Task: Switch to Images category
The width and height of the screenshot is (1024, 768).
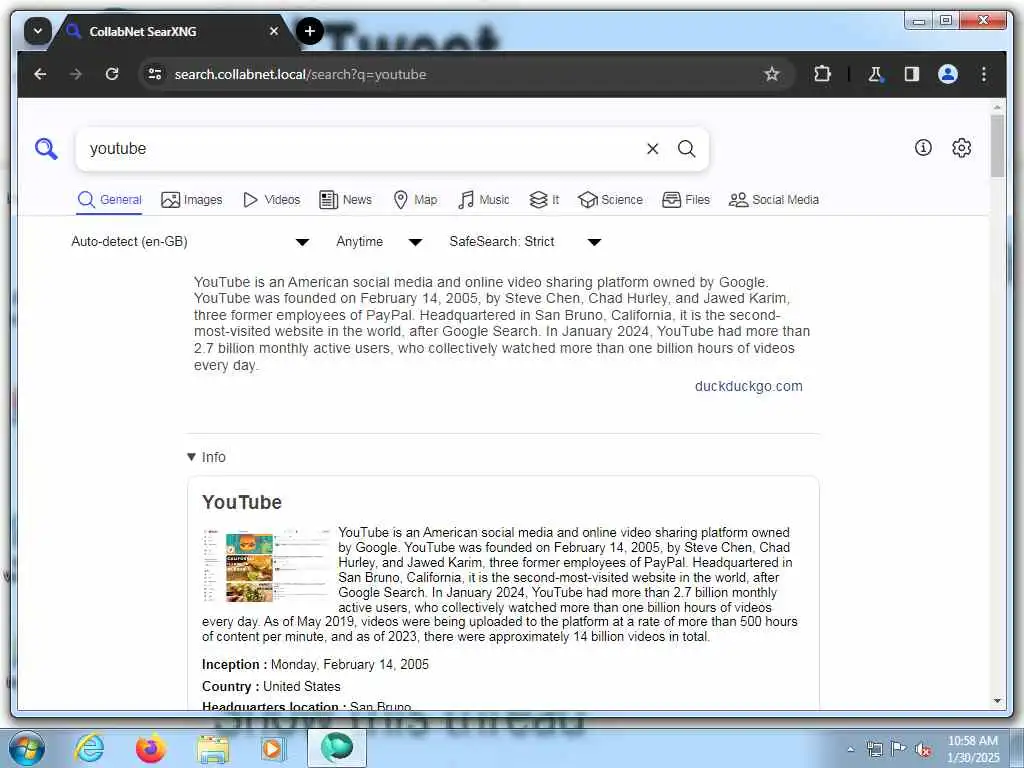Action: (192, 200)
